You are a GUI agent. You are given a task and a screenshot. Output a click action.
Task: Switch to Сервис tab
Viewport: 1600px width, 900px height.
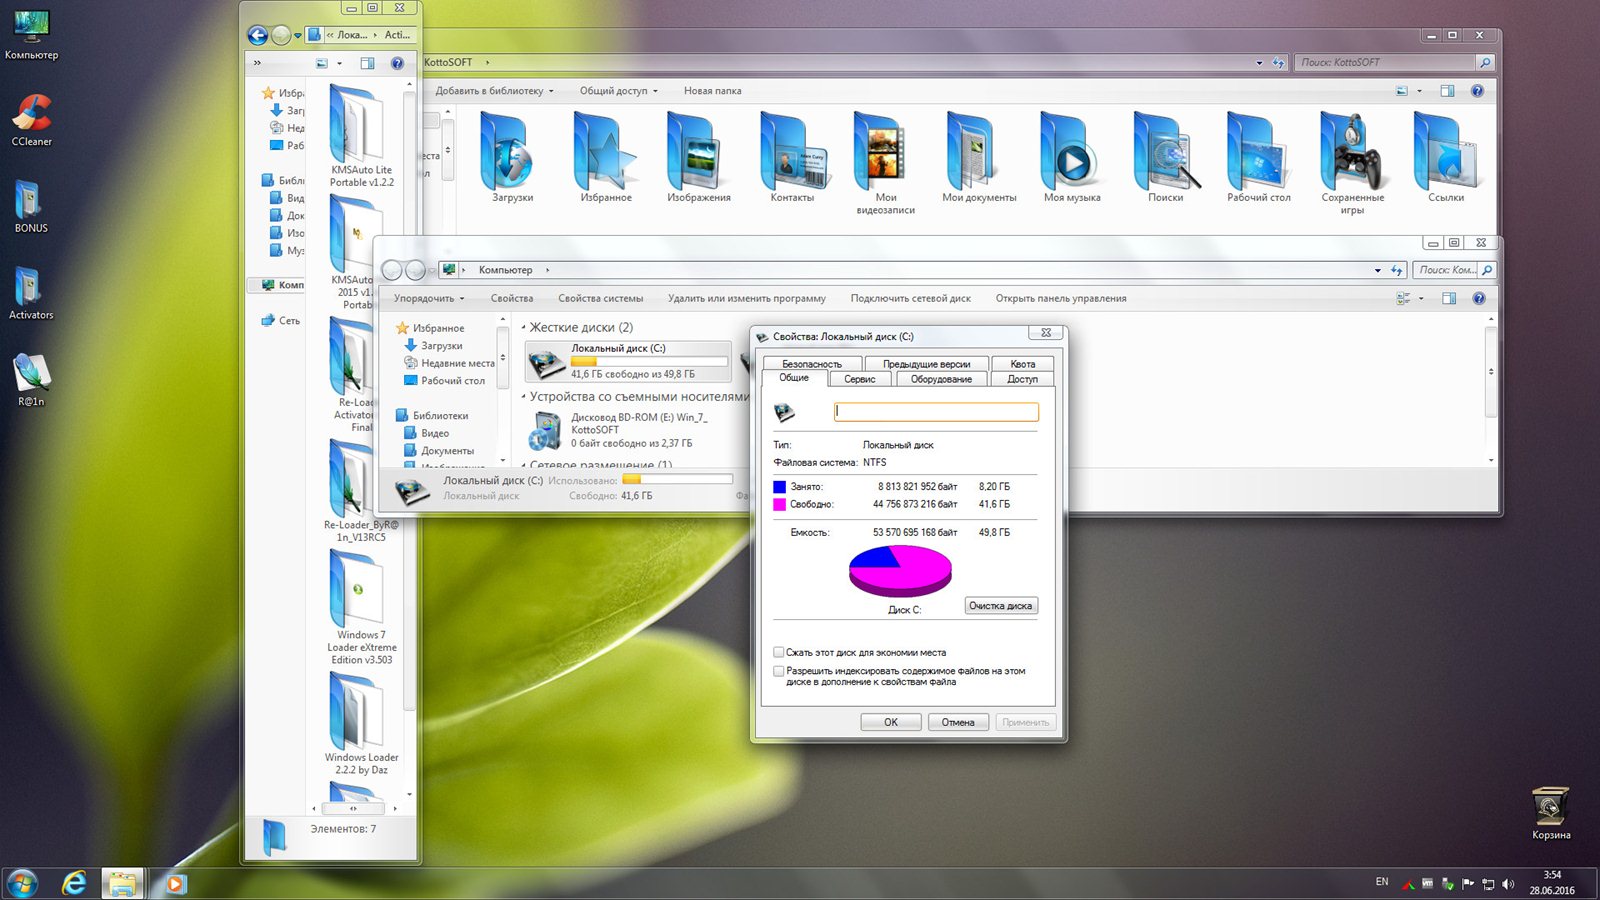coord(859,379)
